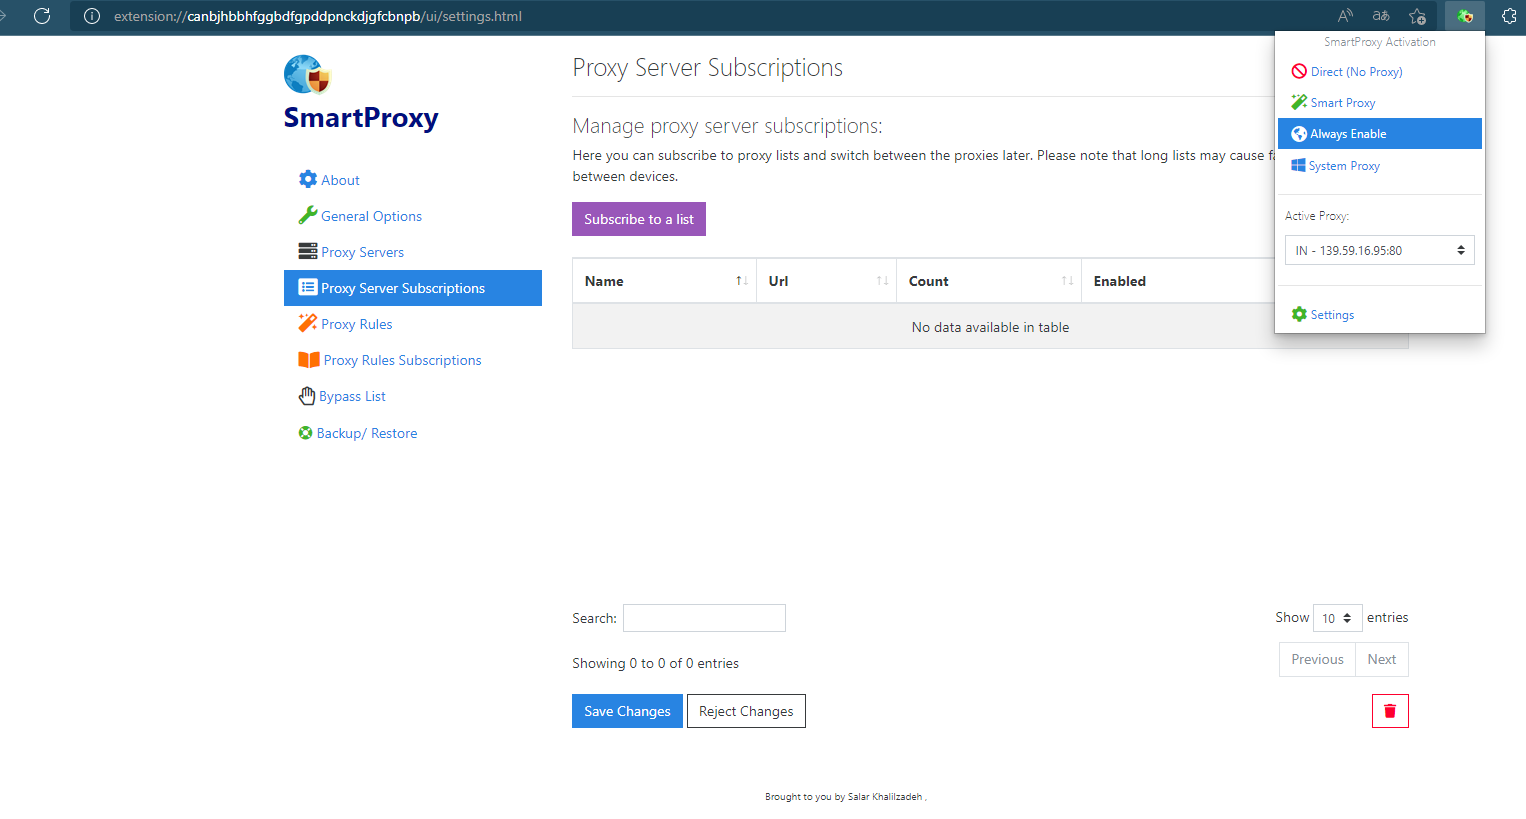Click the browser extensions puzzle icon
1526x819 pixels.
[1509, 16]
